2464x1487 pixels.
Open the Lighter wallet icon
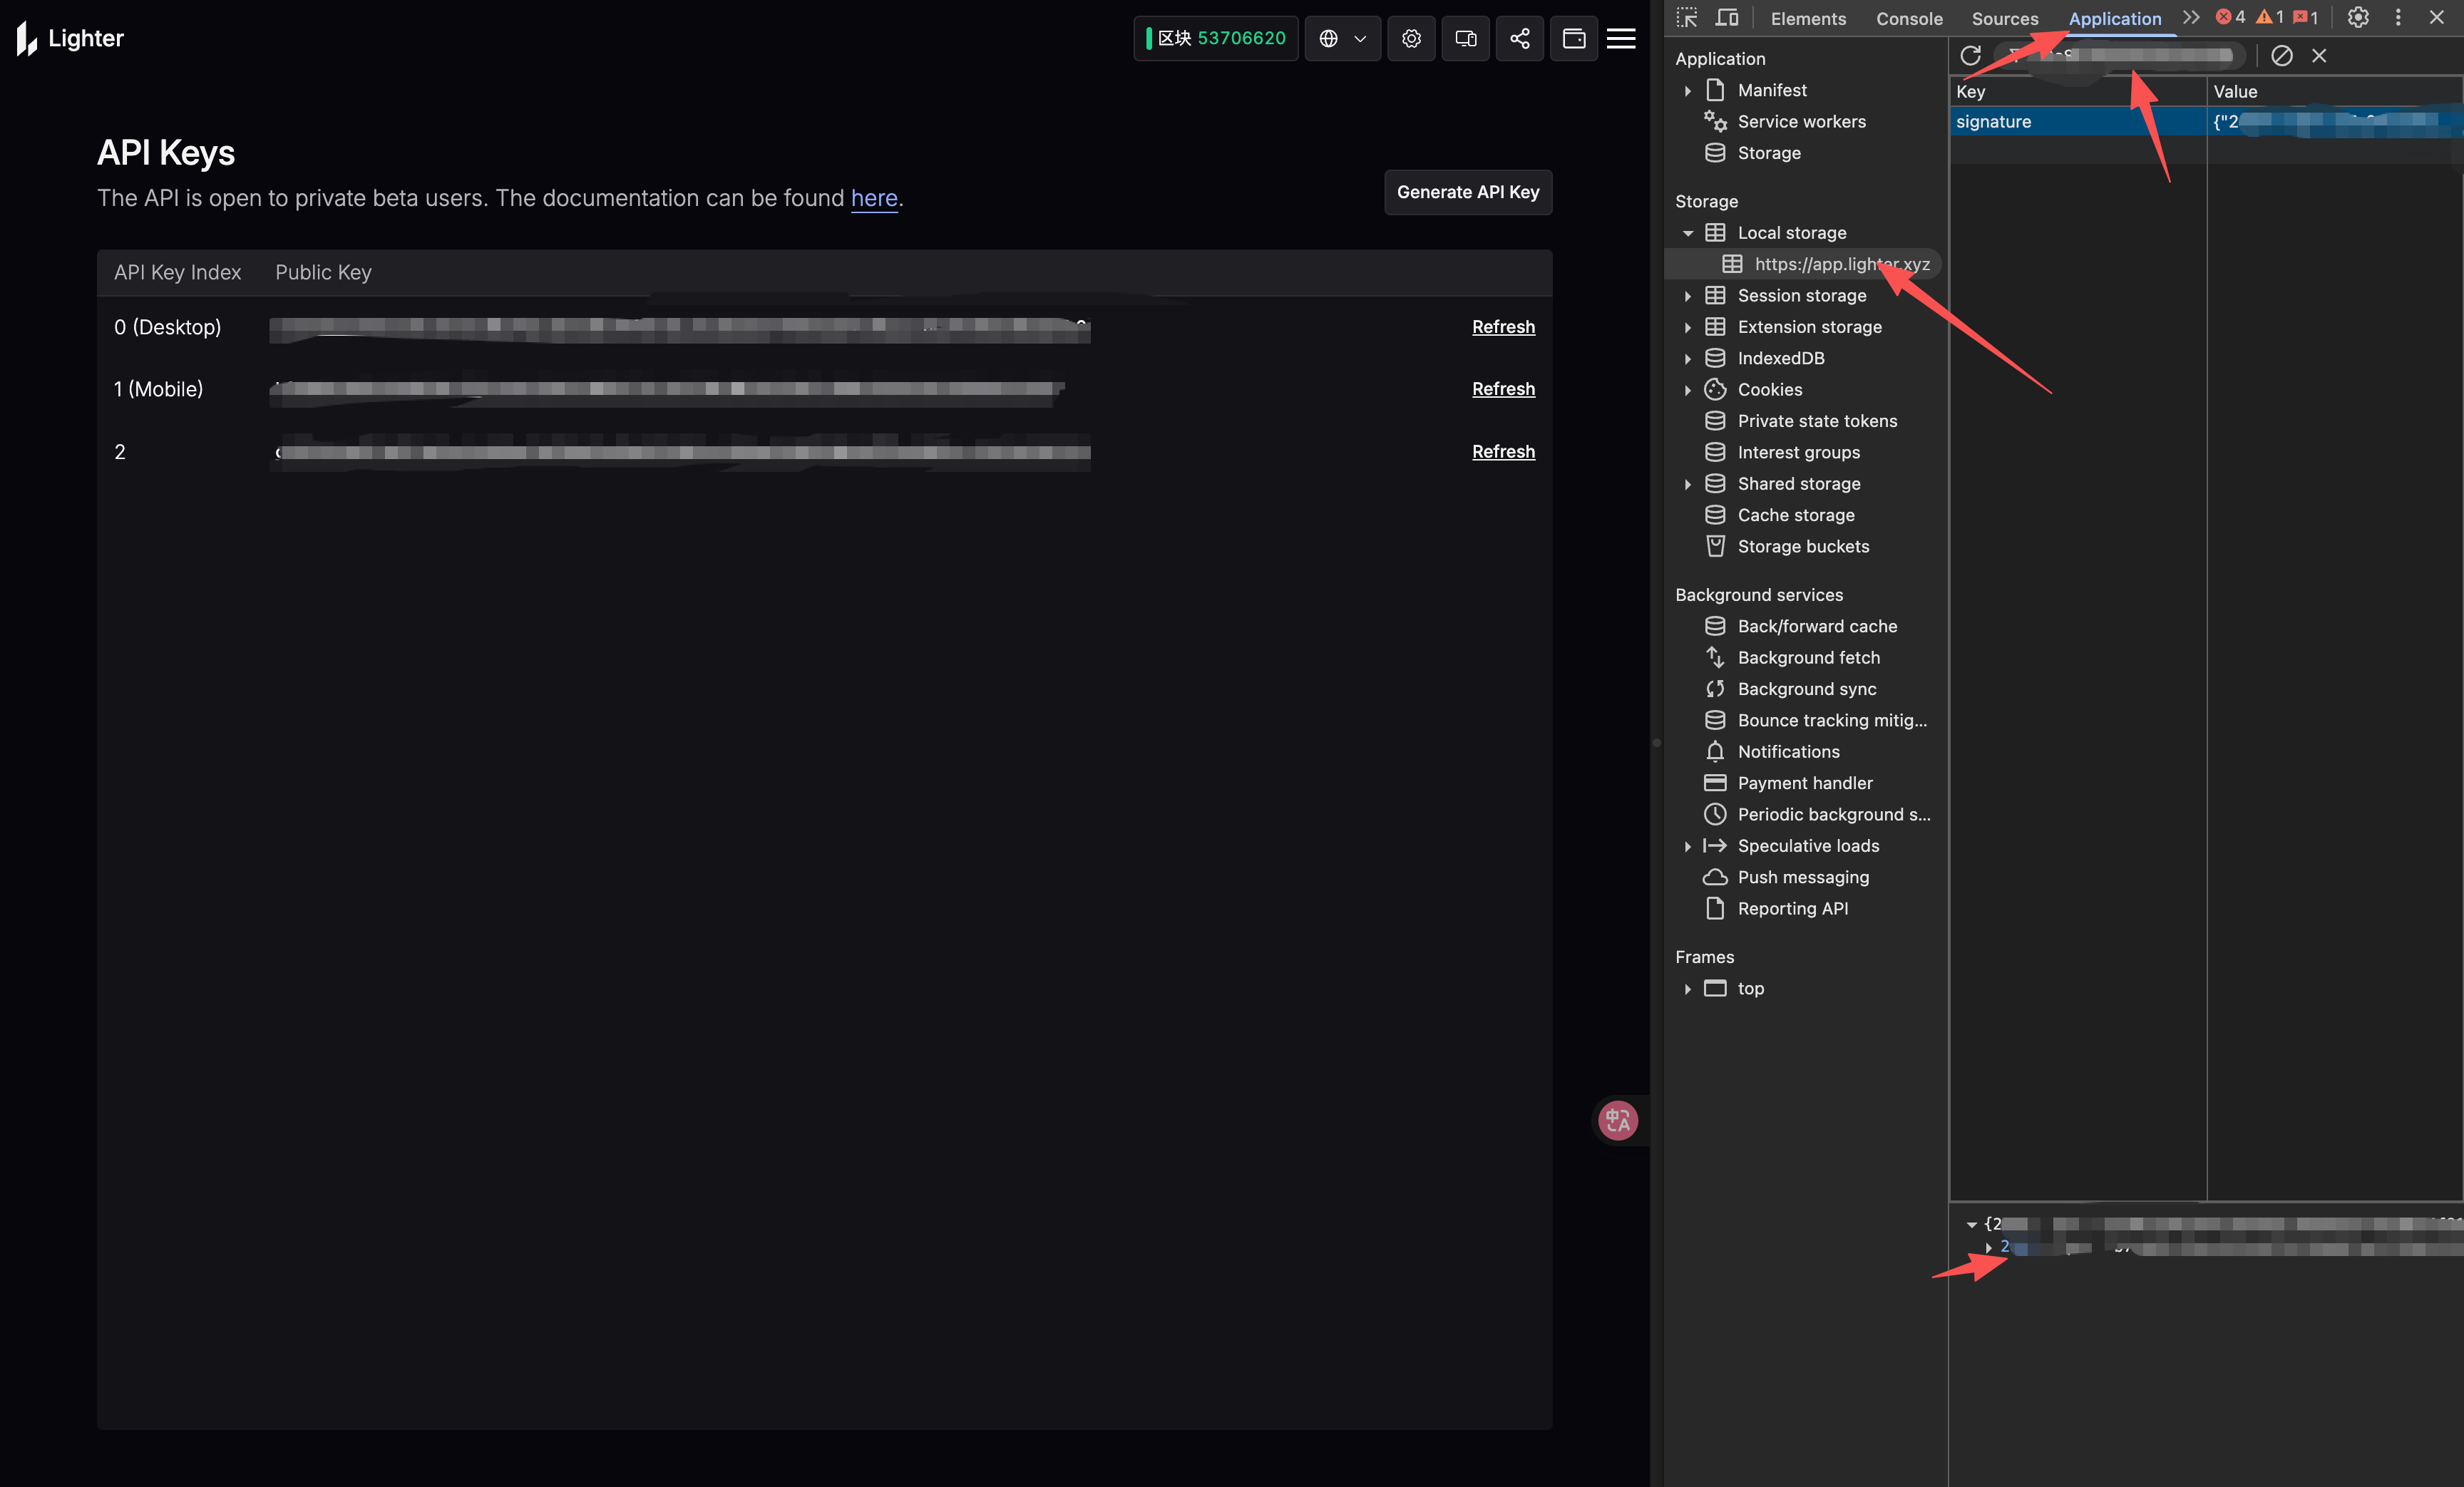click(1574, 38)
